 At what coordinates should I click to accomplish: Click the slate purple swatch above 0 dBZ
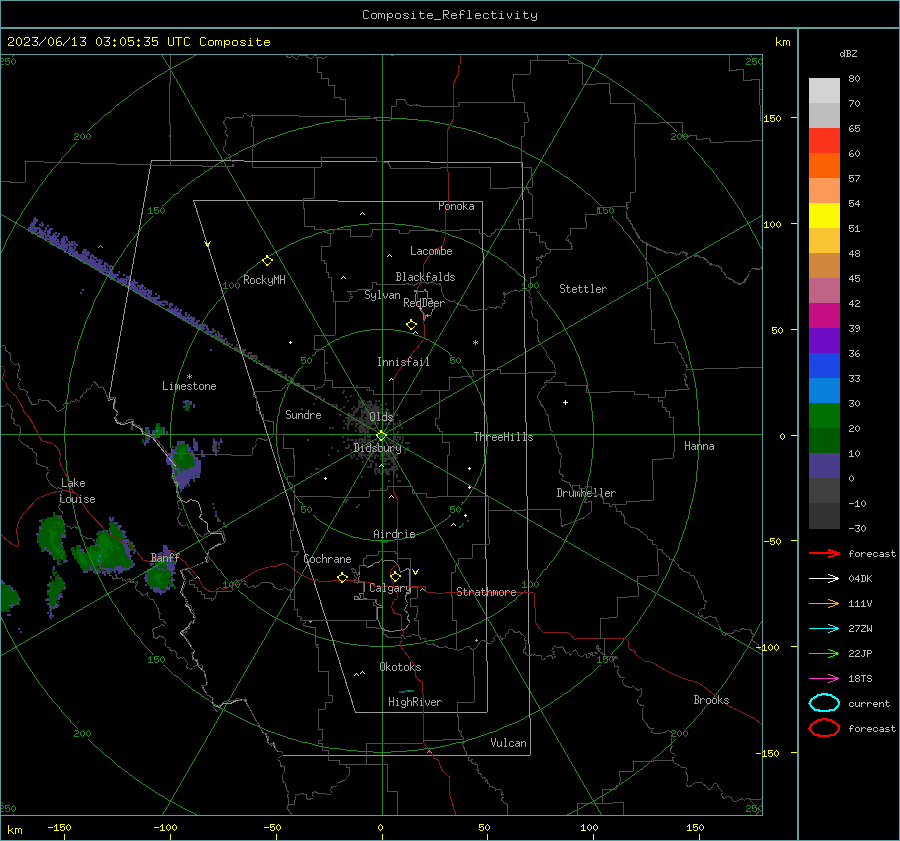tap(824, 466)
